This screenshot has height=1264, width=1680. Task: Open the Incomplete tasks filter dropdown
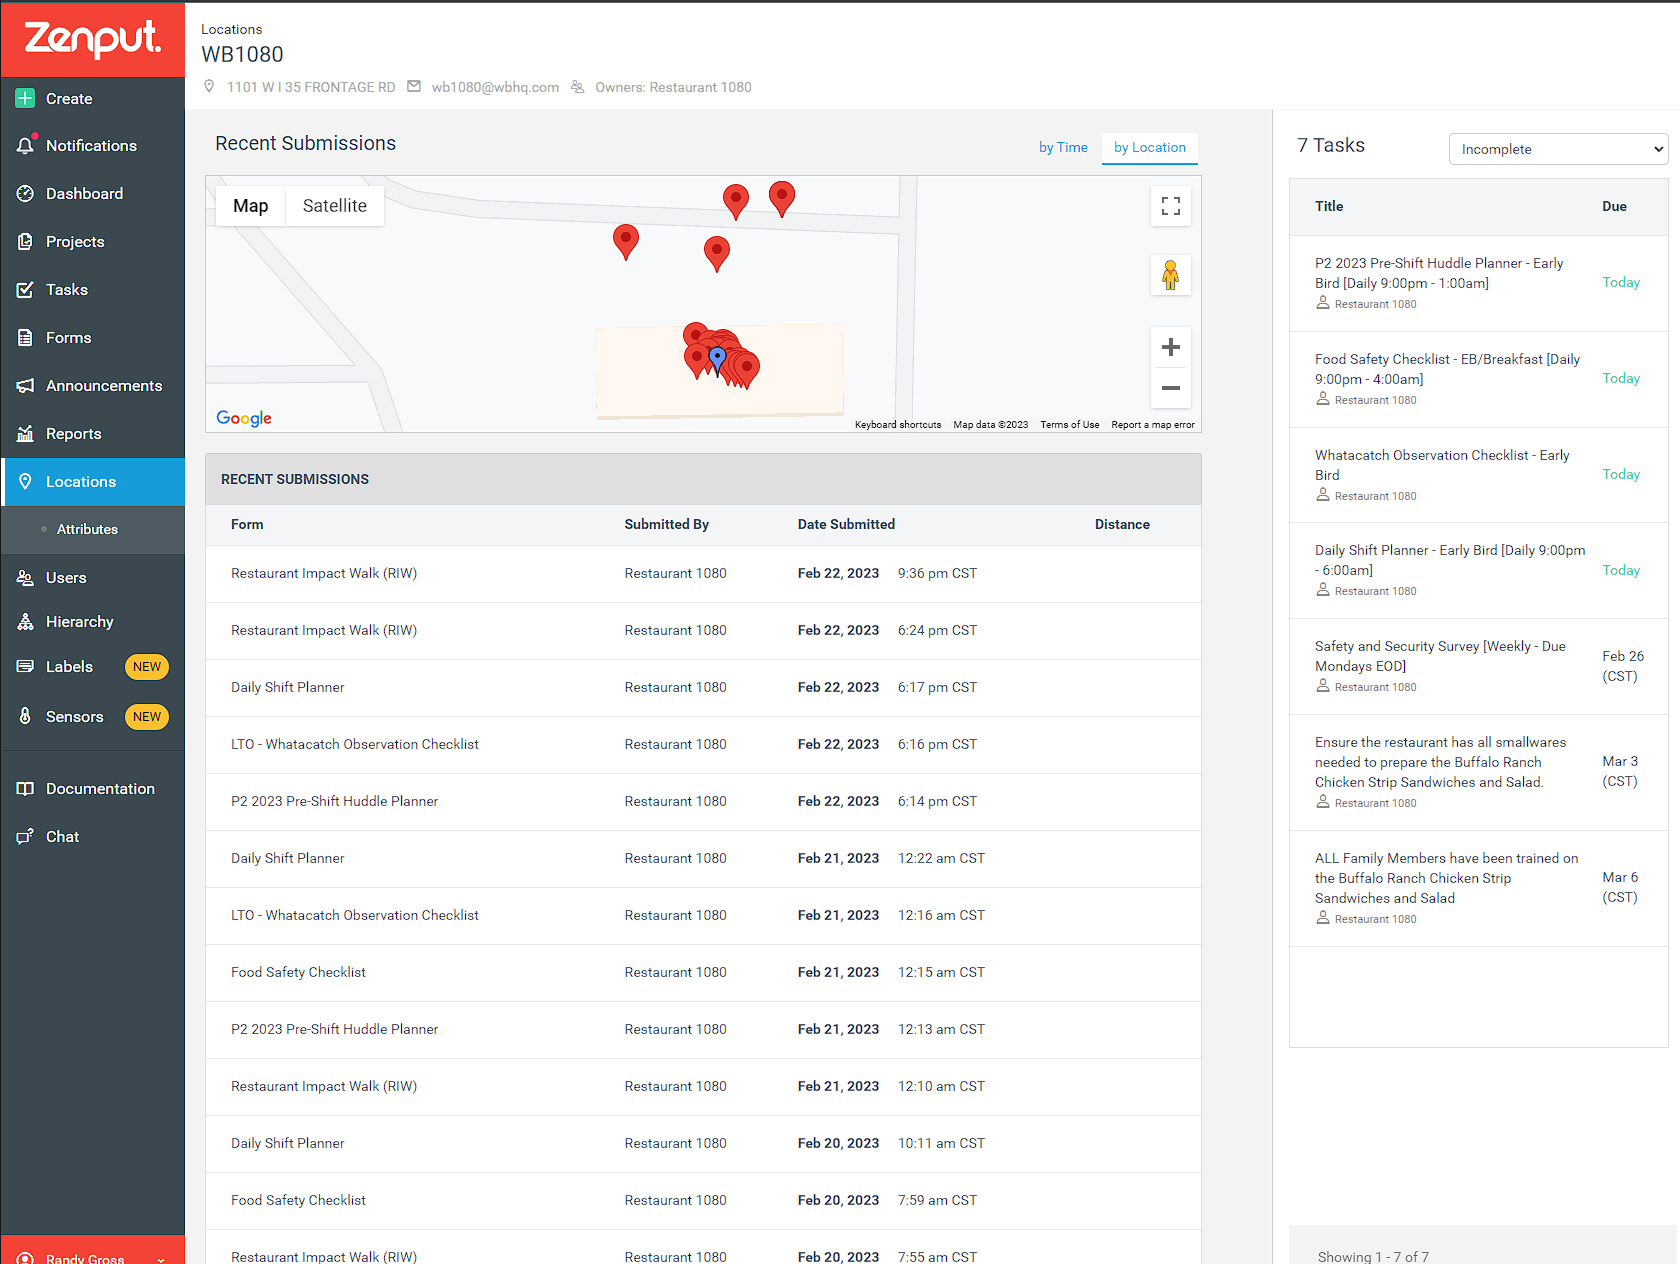pos(1558,149)
